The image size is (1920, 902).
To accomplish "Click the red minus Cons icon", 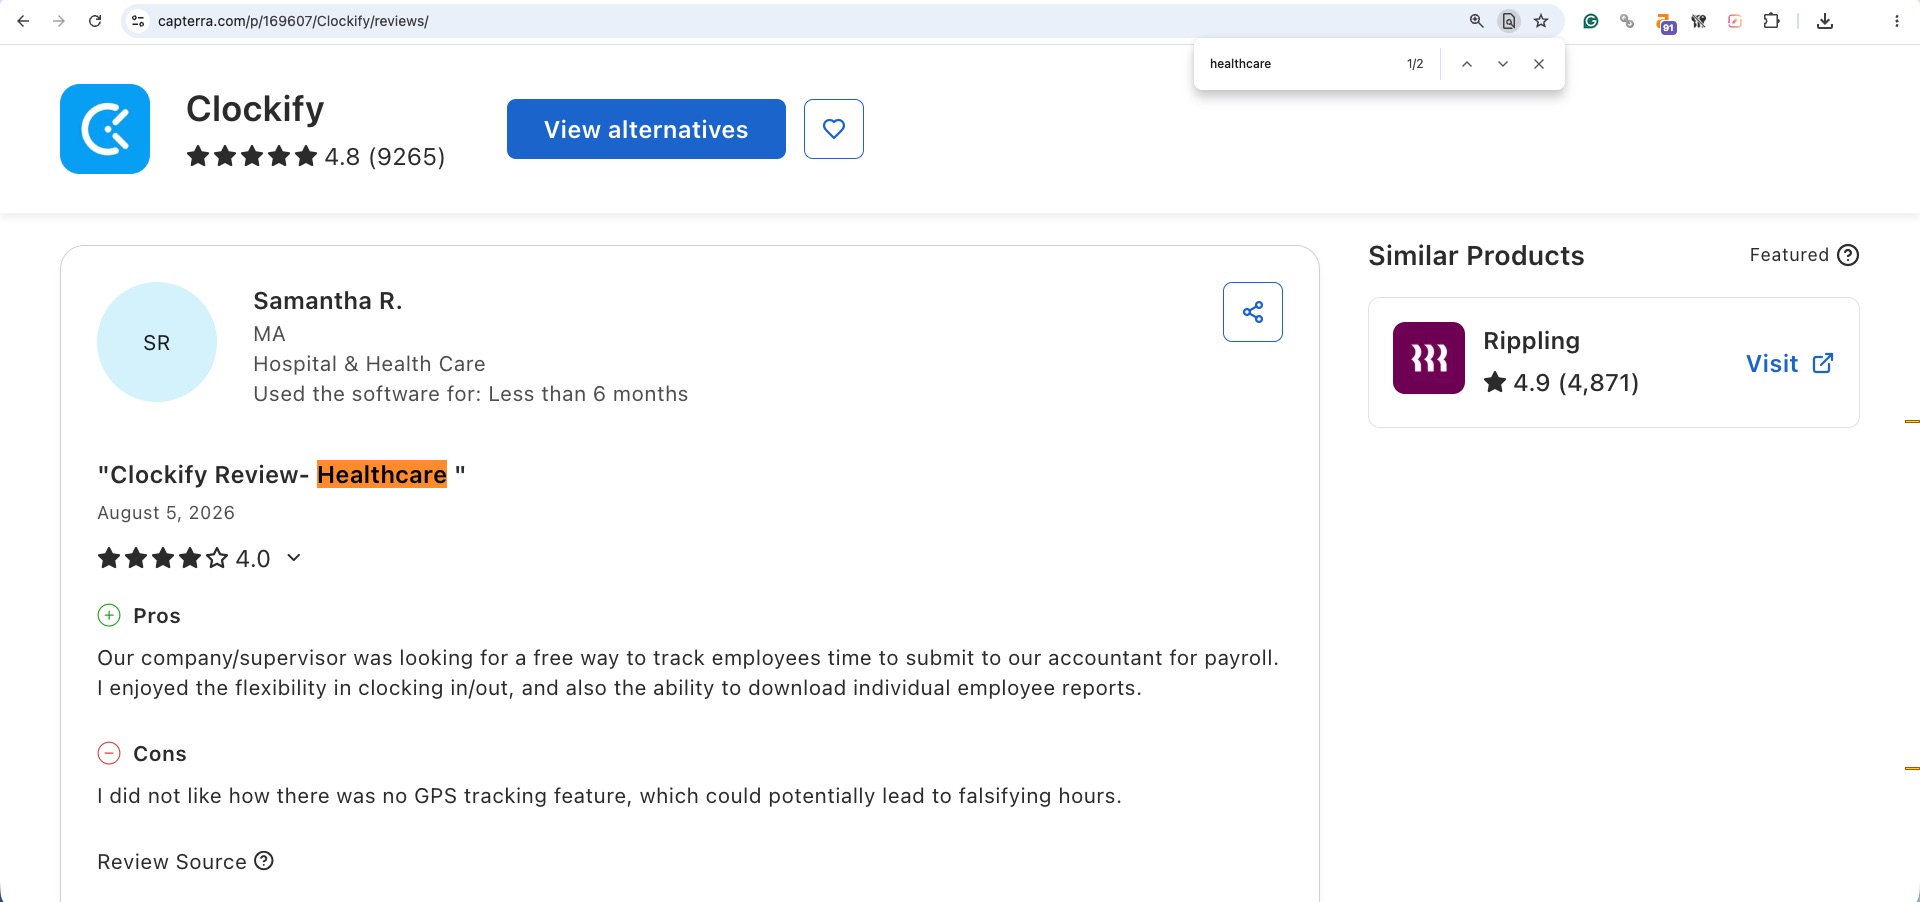I will coord(109,753).
